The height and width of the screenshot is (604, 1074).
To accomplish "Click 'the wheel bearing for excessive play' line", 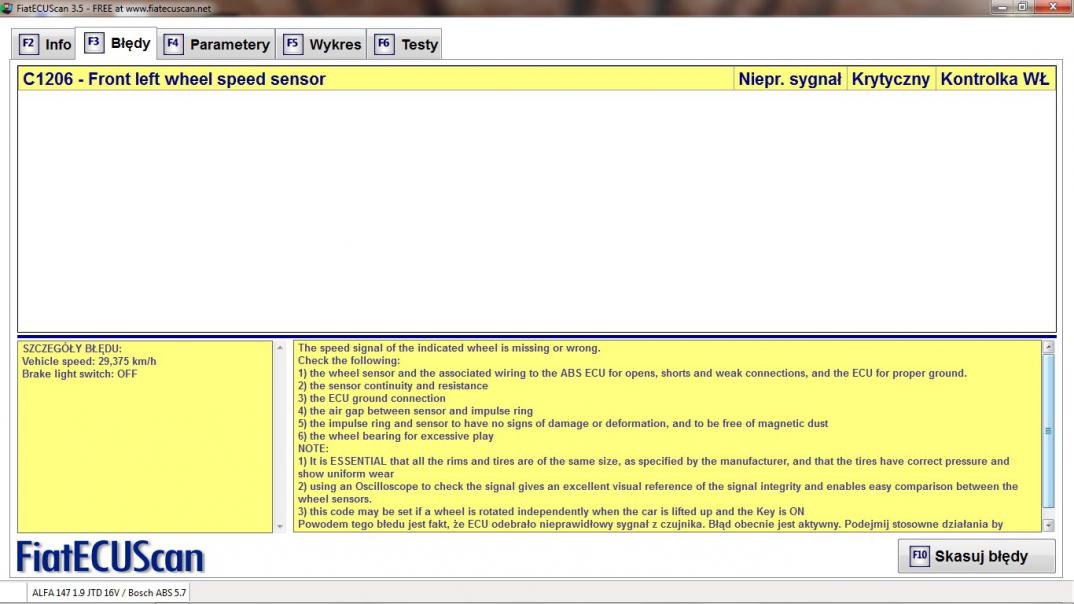I will 395,436.
